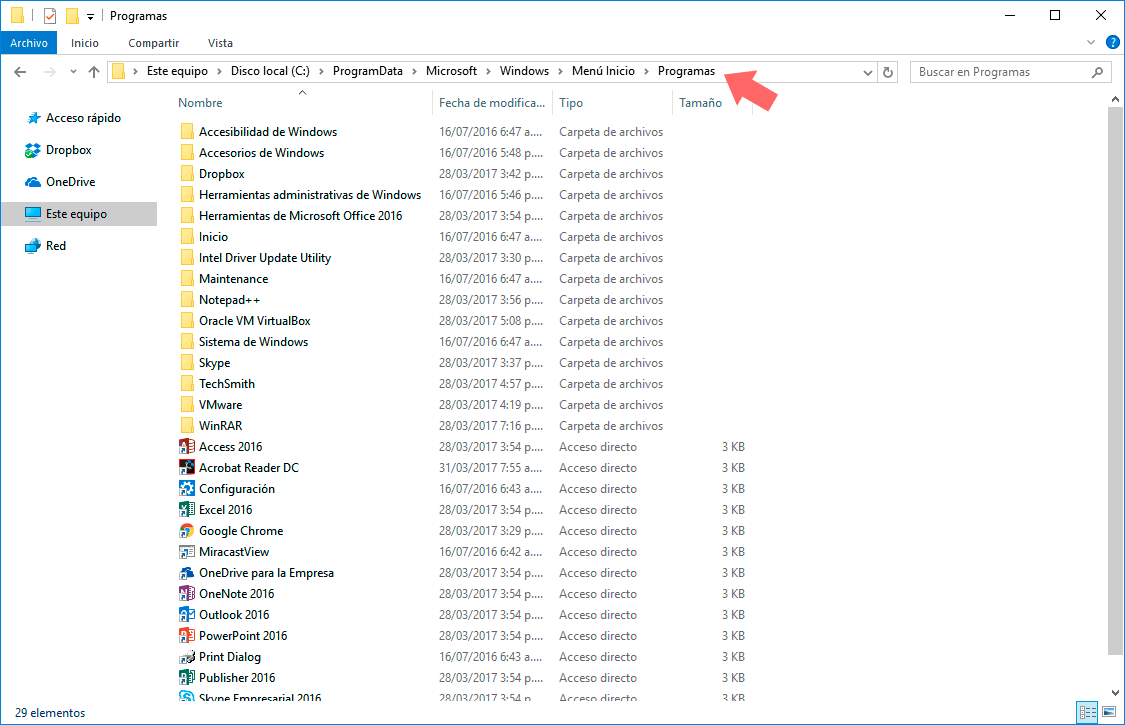
Task: Click the Access 2016 shortcut icon
Action: click(x=187, y=446)
